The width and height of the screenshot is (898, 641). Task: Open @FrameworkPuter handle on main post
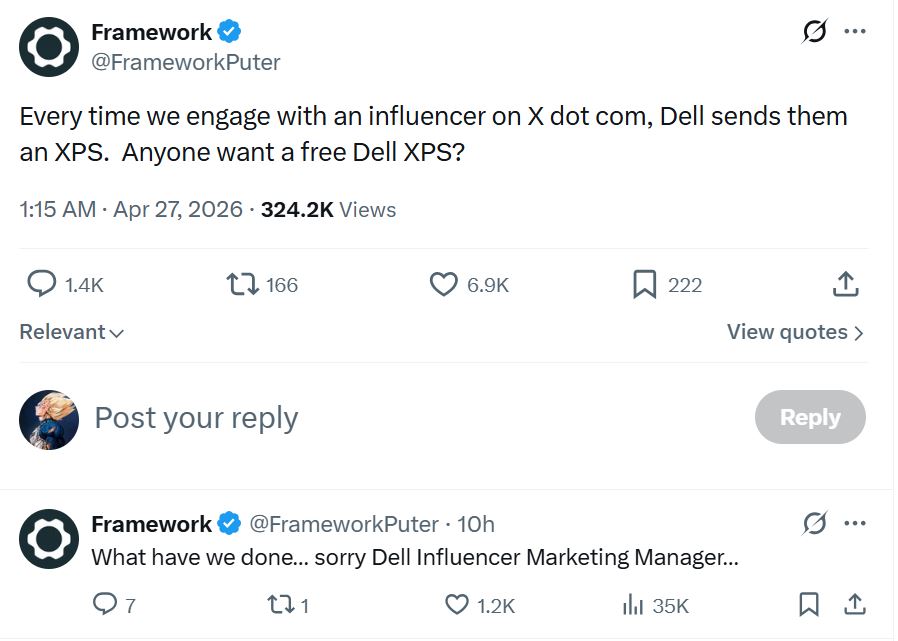pyautogui.click(x=186, y=62)
